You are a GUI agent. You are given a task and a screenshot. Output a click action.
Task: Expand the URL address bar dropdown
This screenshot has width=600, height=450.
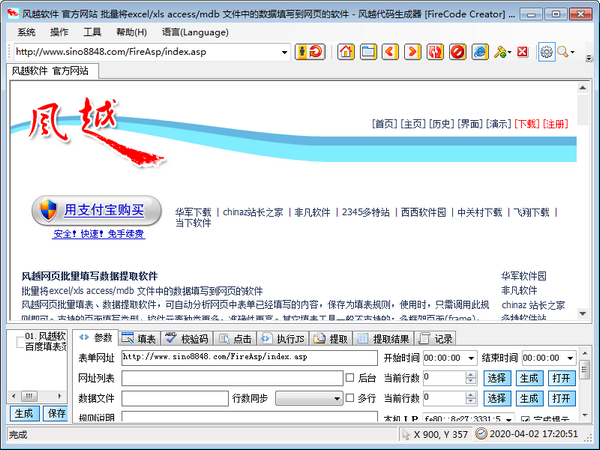click(x=284, y=52)
